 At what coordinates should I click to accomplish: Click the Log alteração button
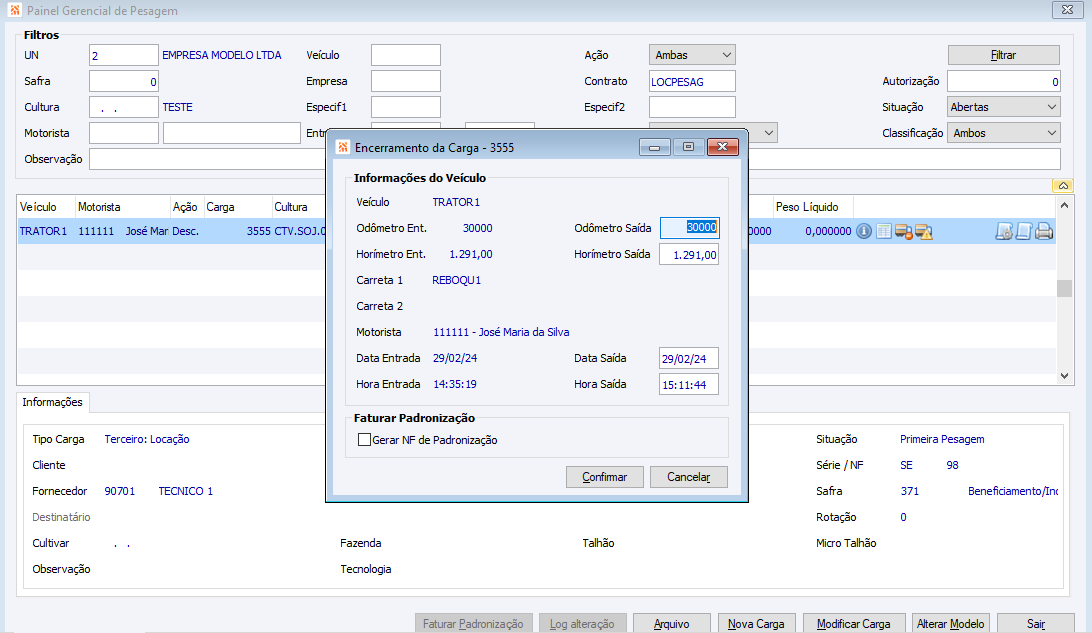tap(582, 623)
